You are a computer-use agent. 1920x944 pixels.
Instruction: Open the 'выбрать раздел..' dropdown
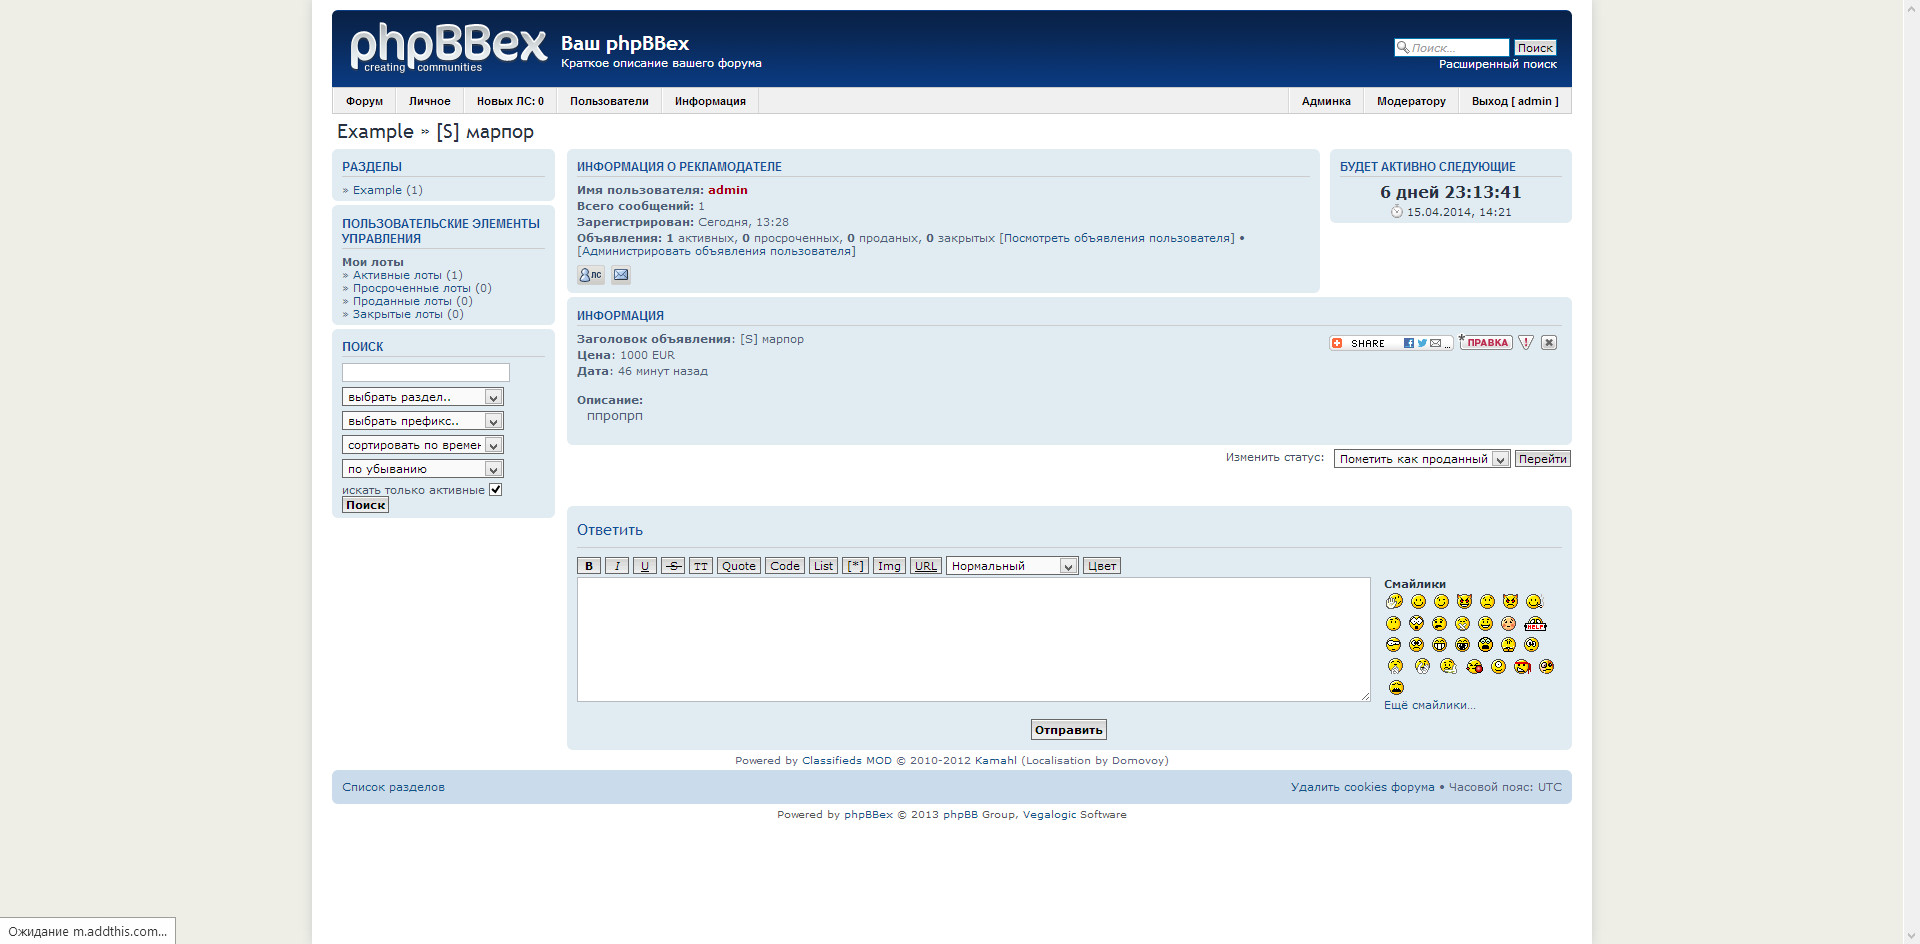tap(422, 397)
